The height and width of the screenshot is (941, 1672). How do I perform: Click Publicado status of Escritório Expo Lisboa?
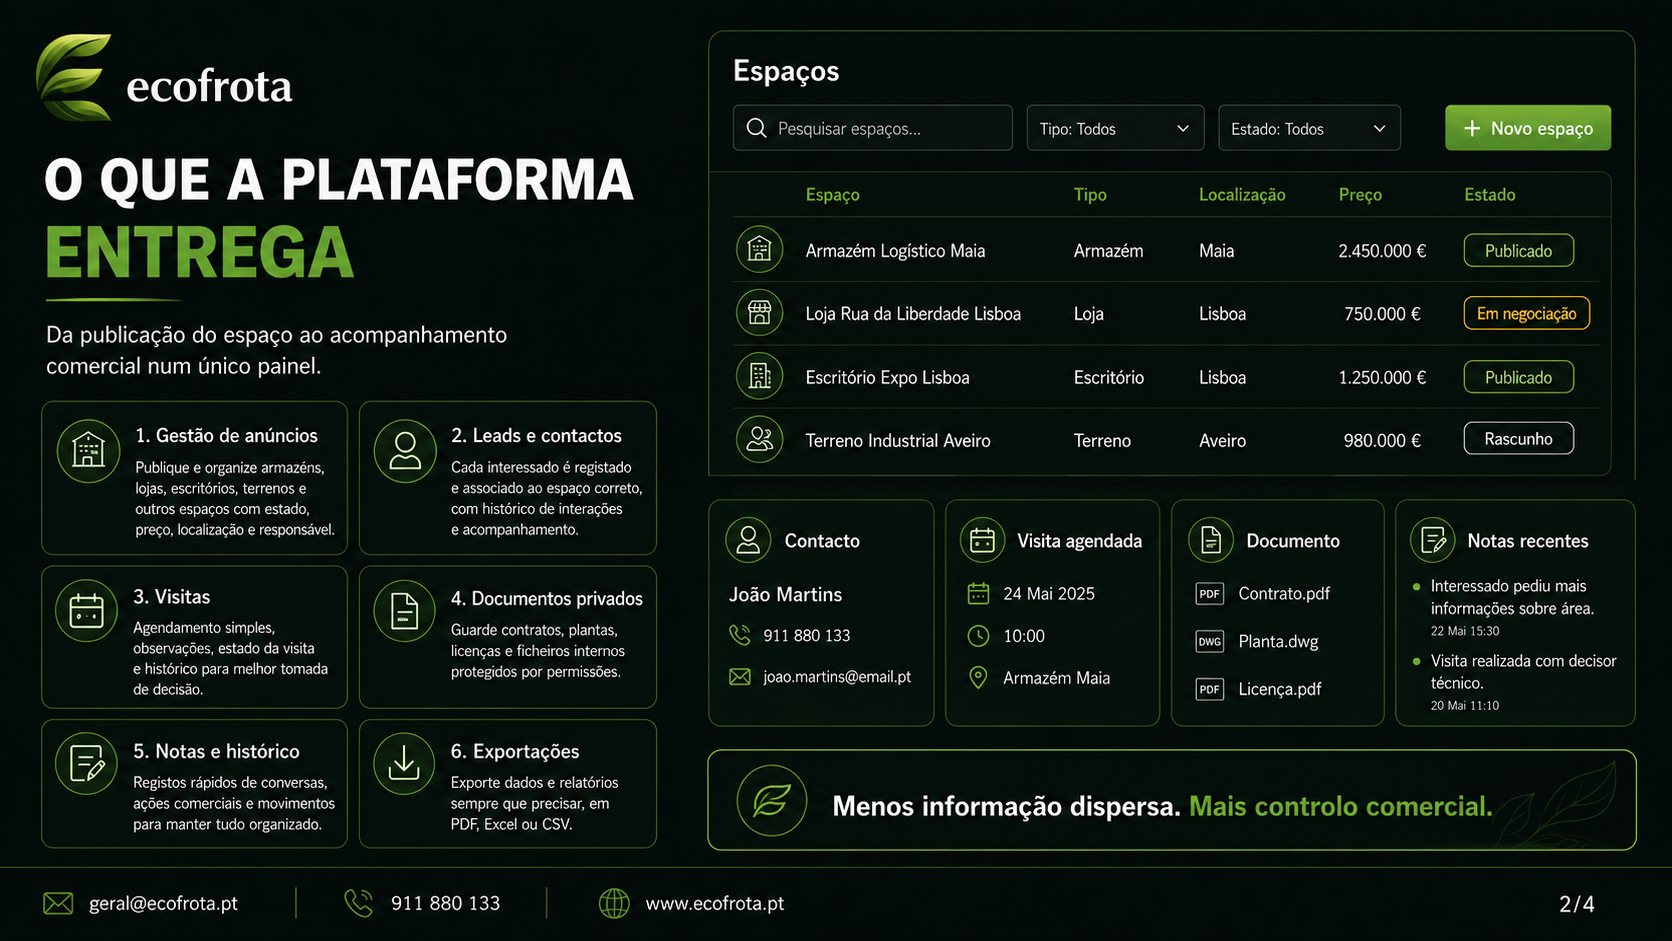click(x=1518, y=377)
